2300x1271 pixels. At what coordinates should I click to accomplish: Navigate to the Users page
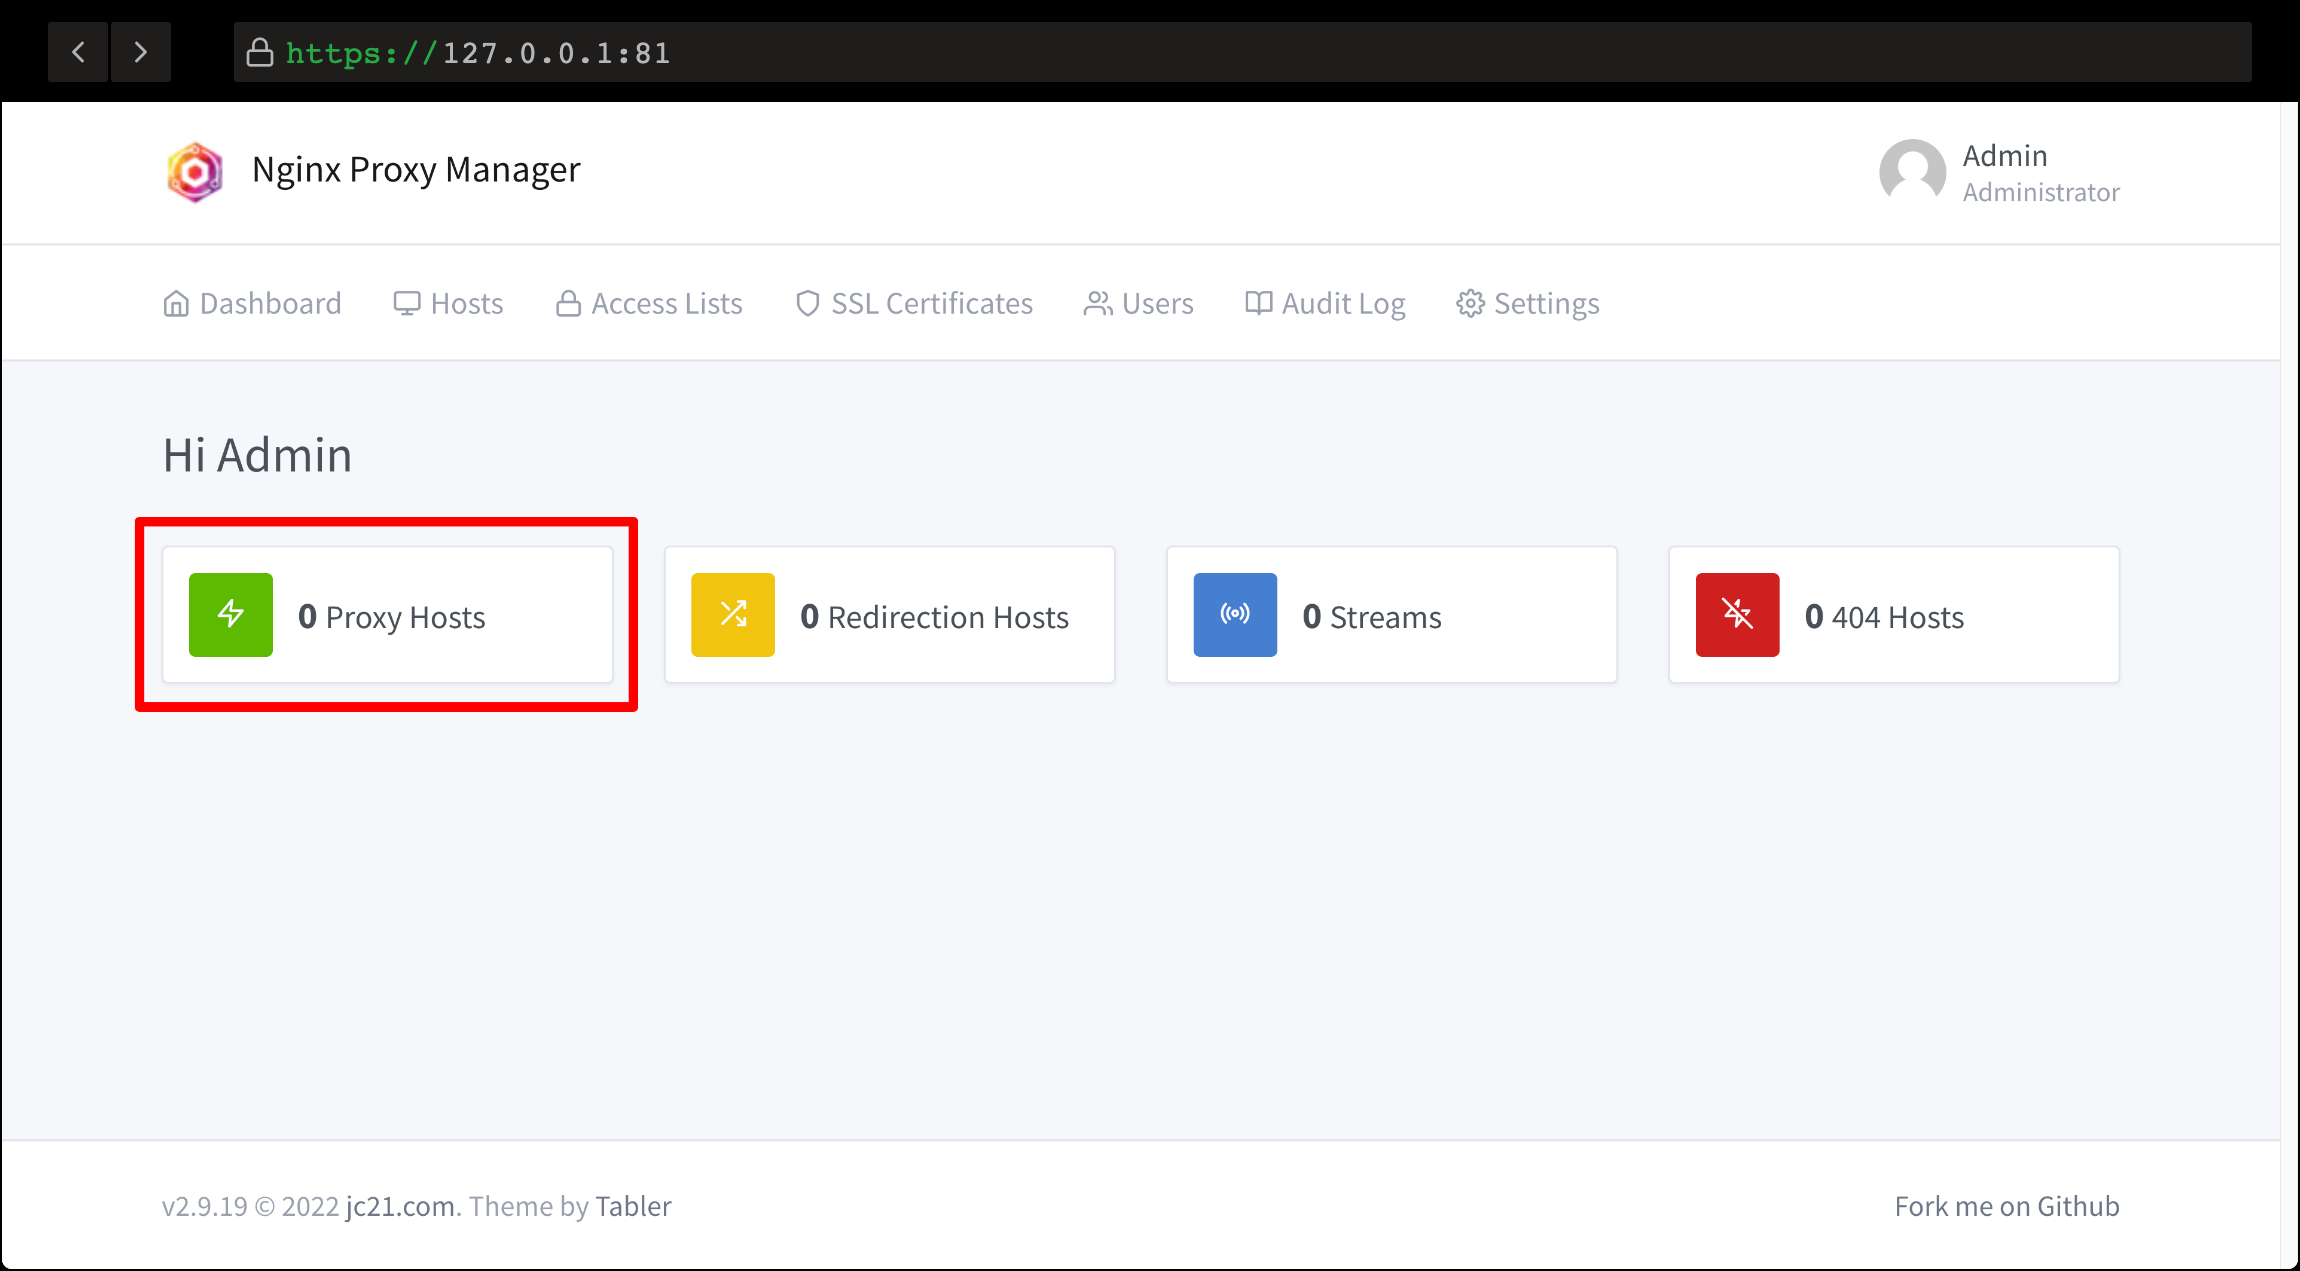coord(1139,303)
